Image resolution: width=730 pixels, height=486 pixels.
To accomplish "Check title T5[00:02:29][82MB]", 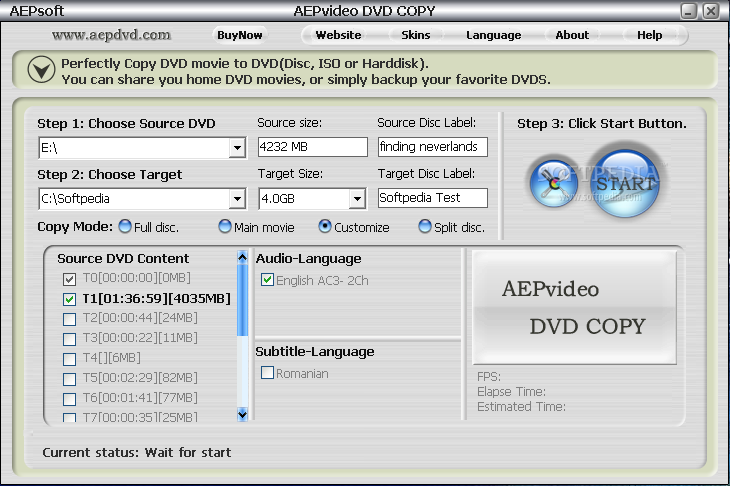I will point(69,379).
